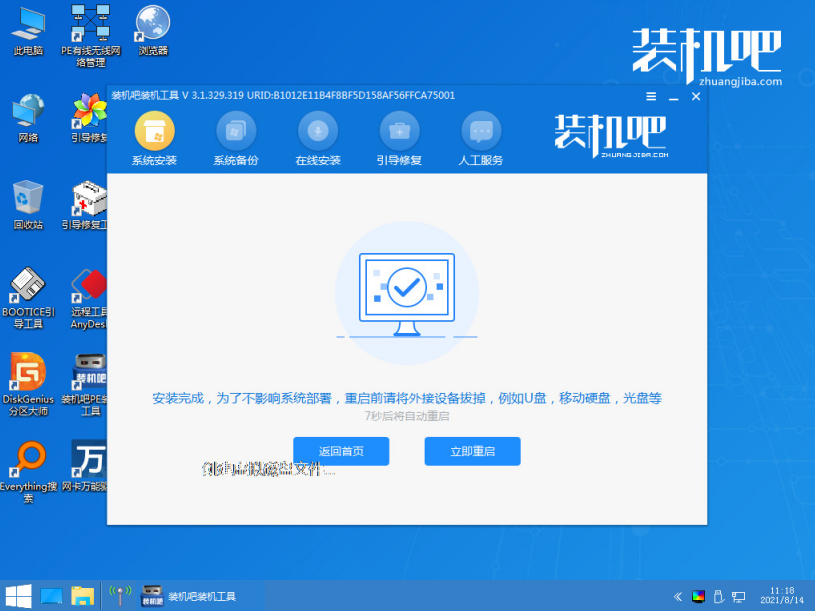The height and width of the screenshot is (611, 815).
Task: Click the 安装完成 message text
Action: point(407,399)
